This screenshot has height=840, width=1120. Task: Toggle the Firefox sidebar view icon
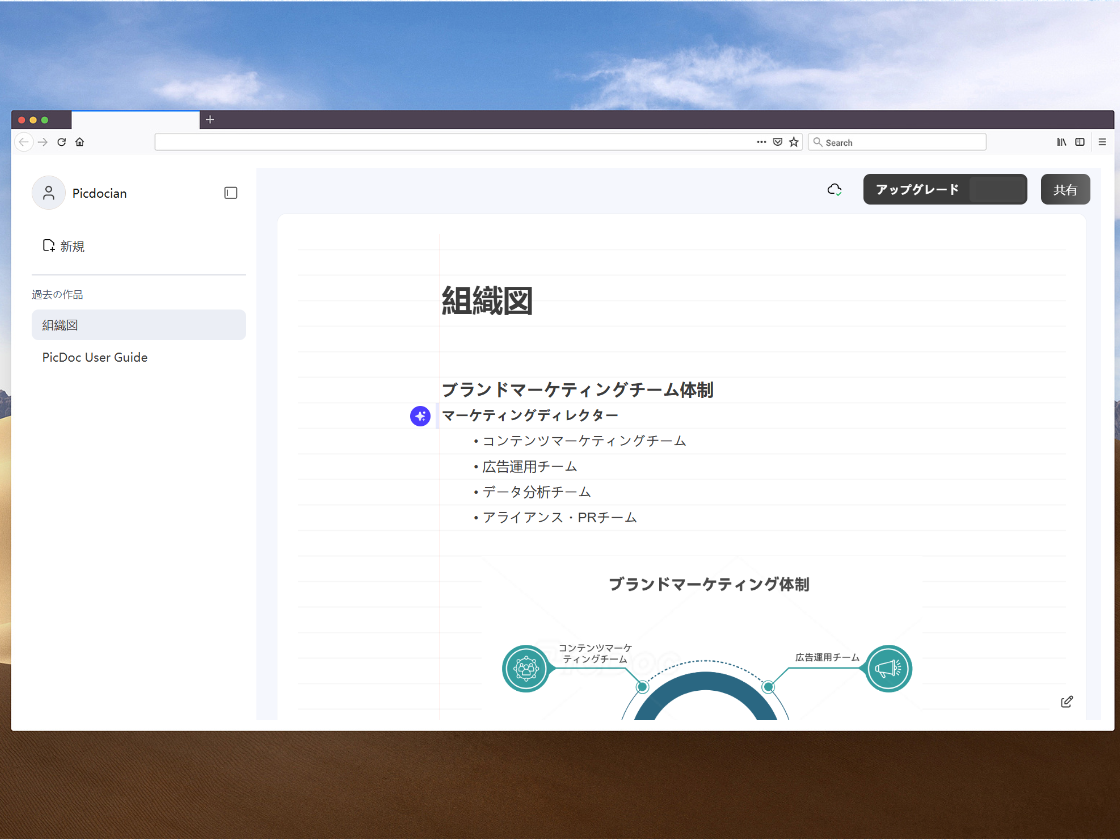(x=1080, y=141)
